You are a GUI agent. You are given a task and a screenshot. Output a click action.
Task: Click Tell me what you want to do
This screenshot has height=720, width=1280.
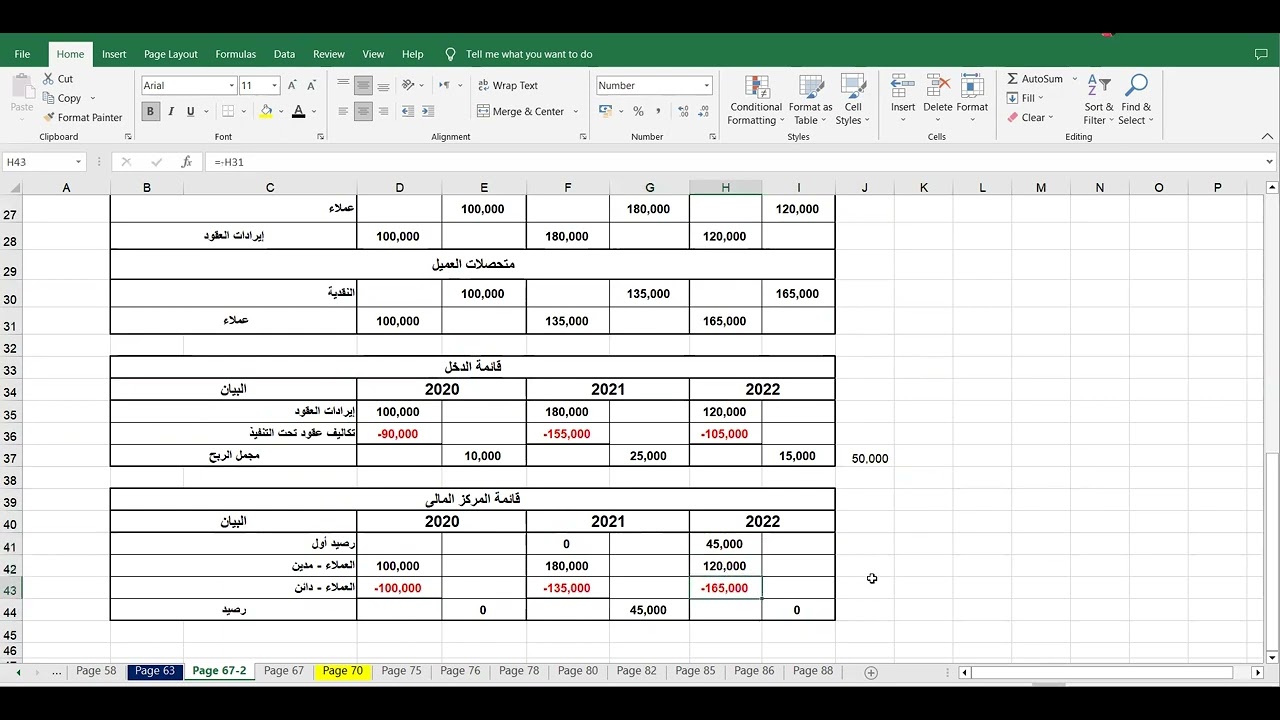coord(529,54)
